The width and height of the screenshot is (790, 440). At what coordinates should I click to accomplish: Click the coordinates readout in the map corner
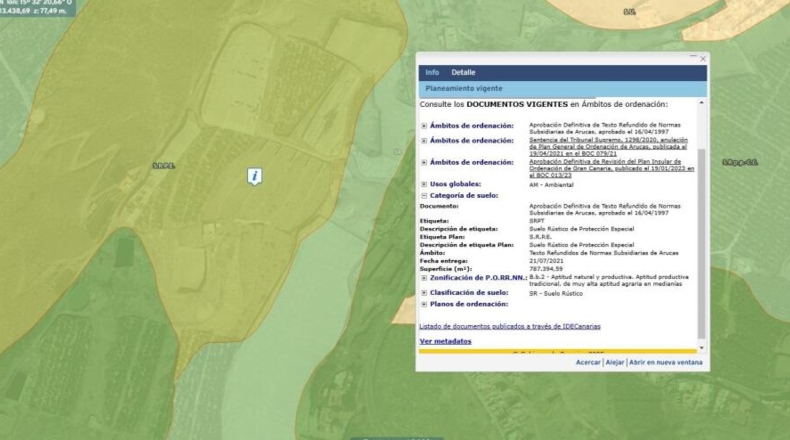coord(37,7)
